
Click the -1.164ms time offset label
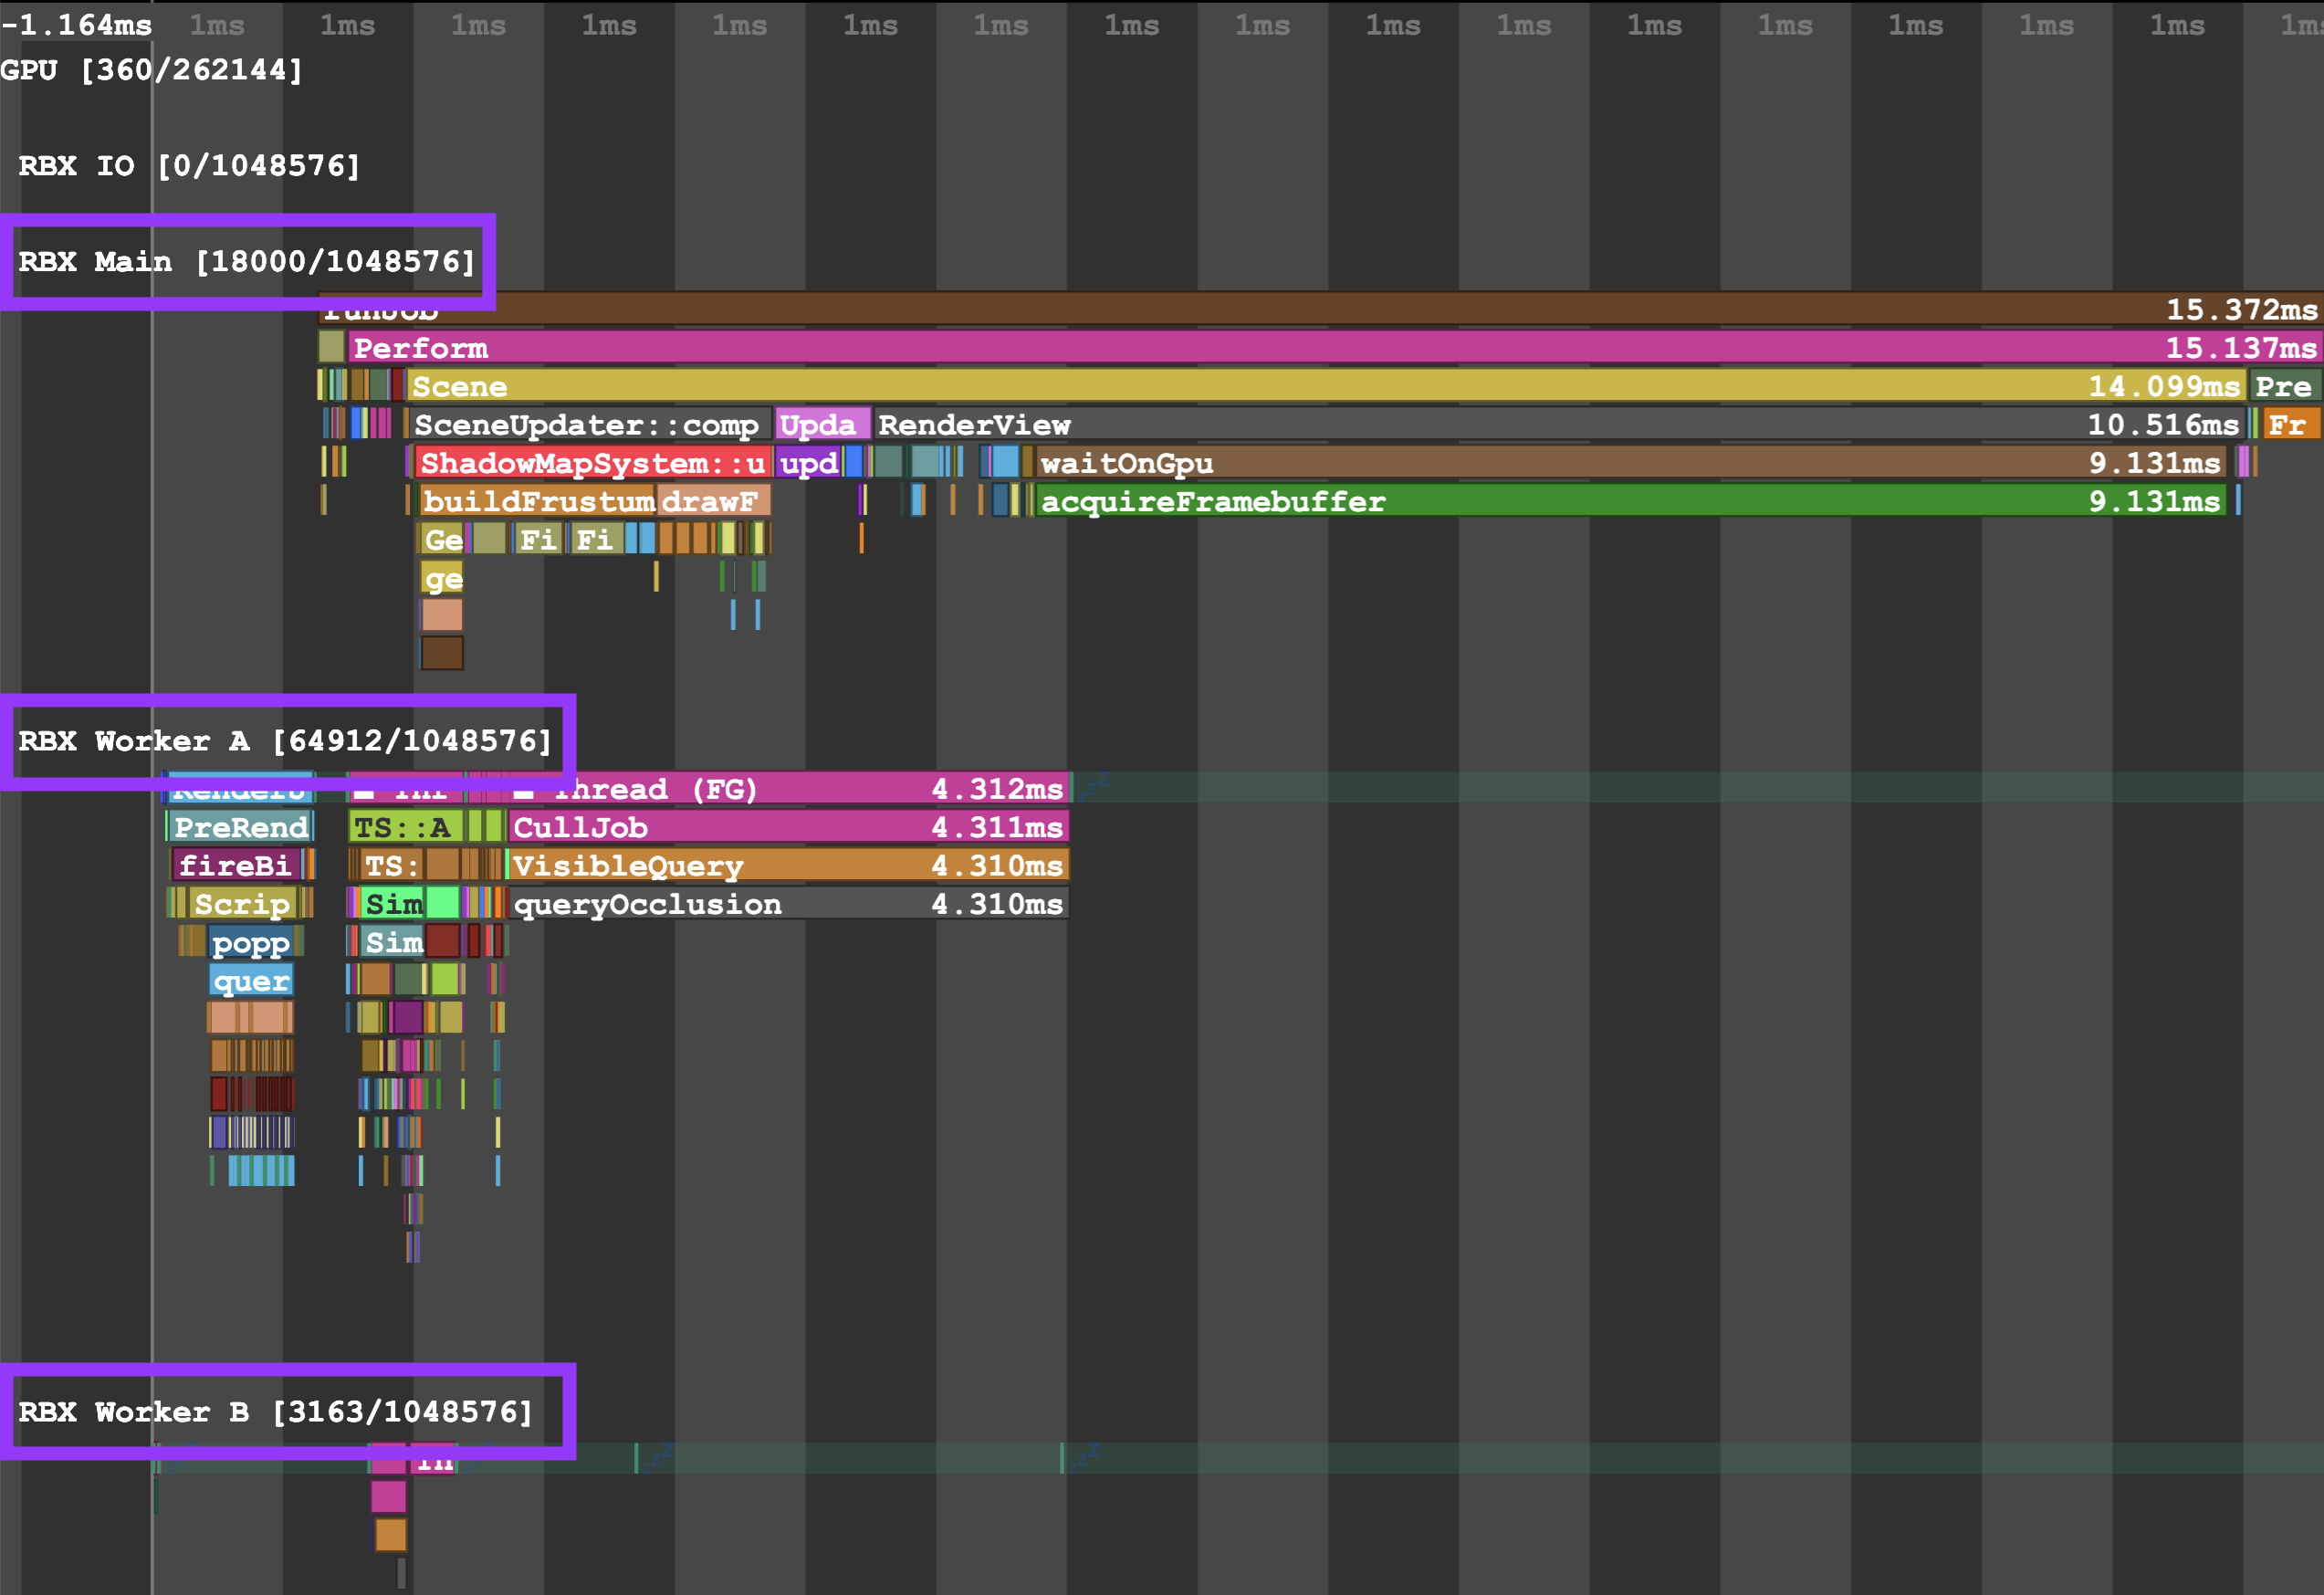77,25
